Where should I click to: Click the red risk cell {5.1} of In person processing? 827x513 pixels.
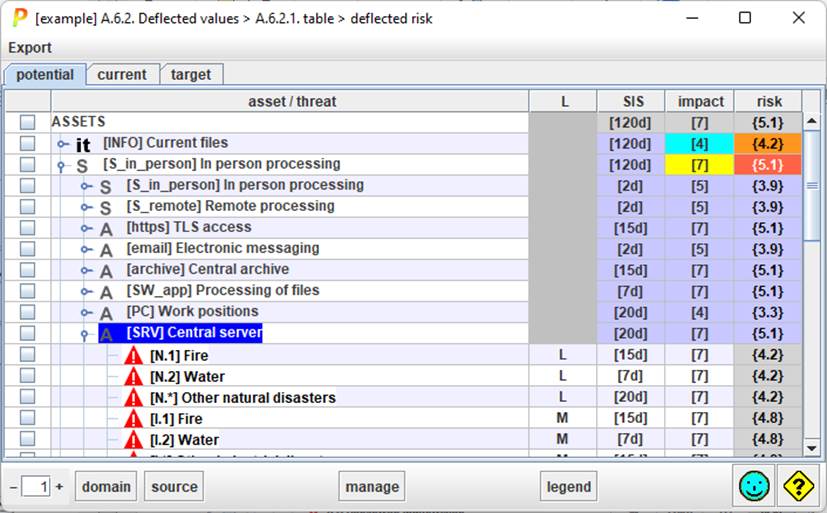pos(768,164)
